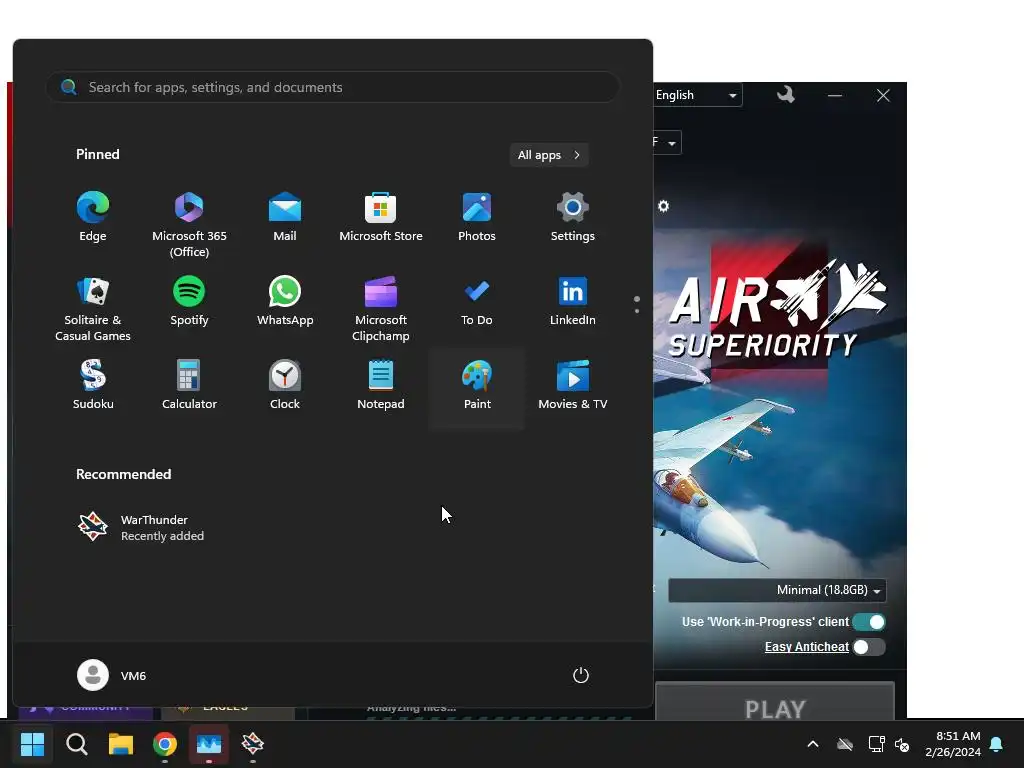Open the Edge browser from pinned apps
1024x768 pixels.
click(93, 217)
